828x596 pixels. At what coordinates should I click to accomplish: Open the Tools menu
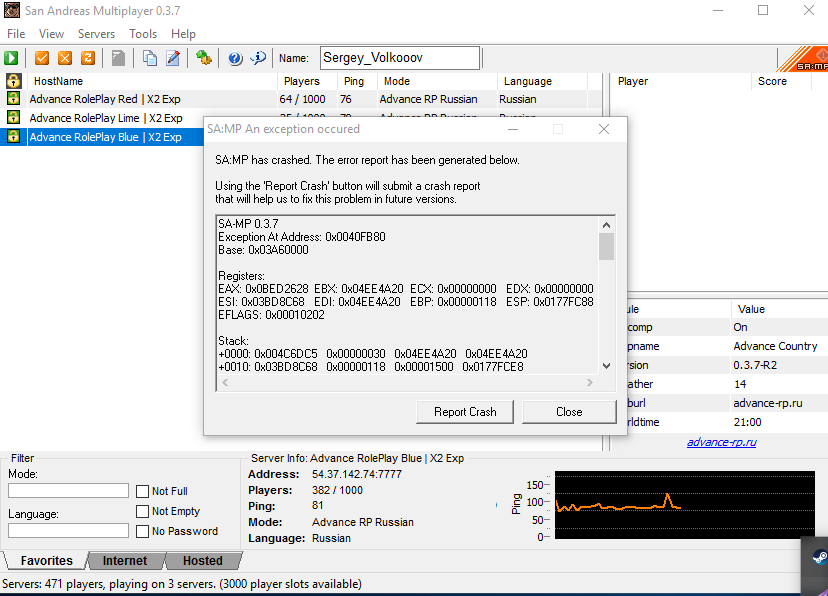(x=143, y=34)
